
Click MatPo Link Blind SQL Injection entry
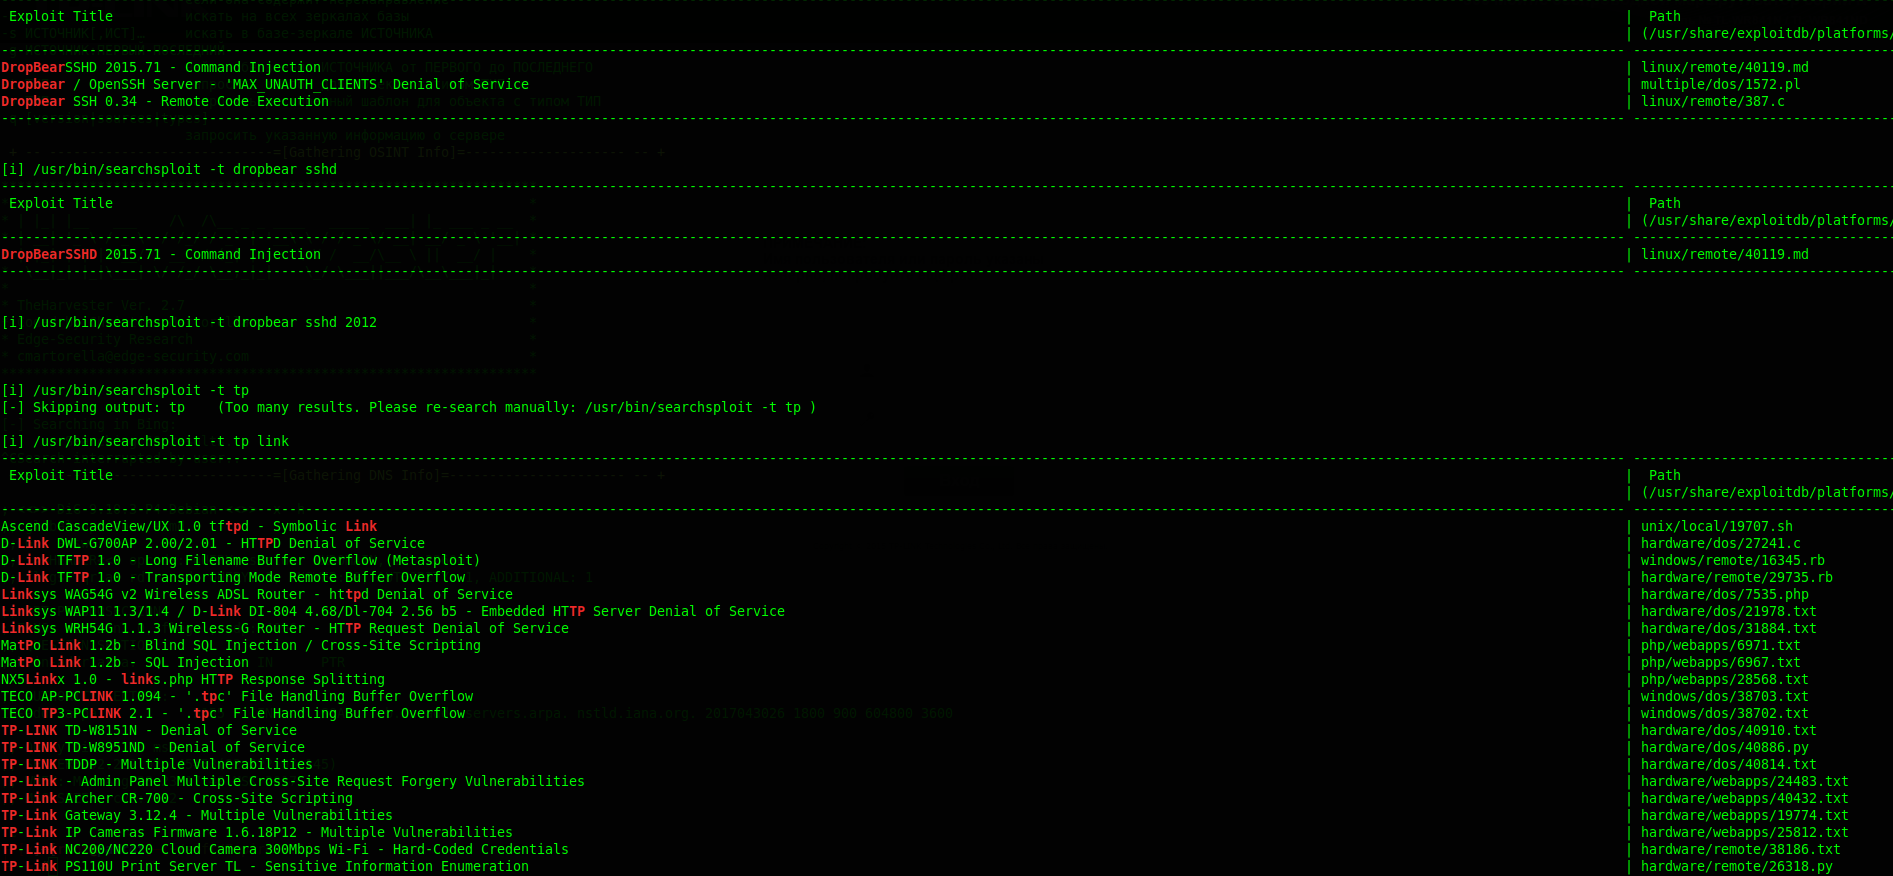coord(241,645)
